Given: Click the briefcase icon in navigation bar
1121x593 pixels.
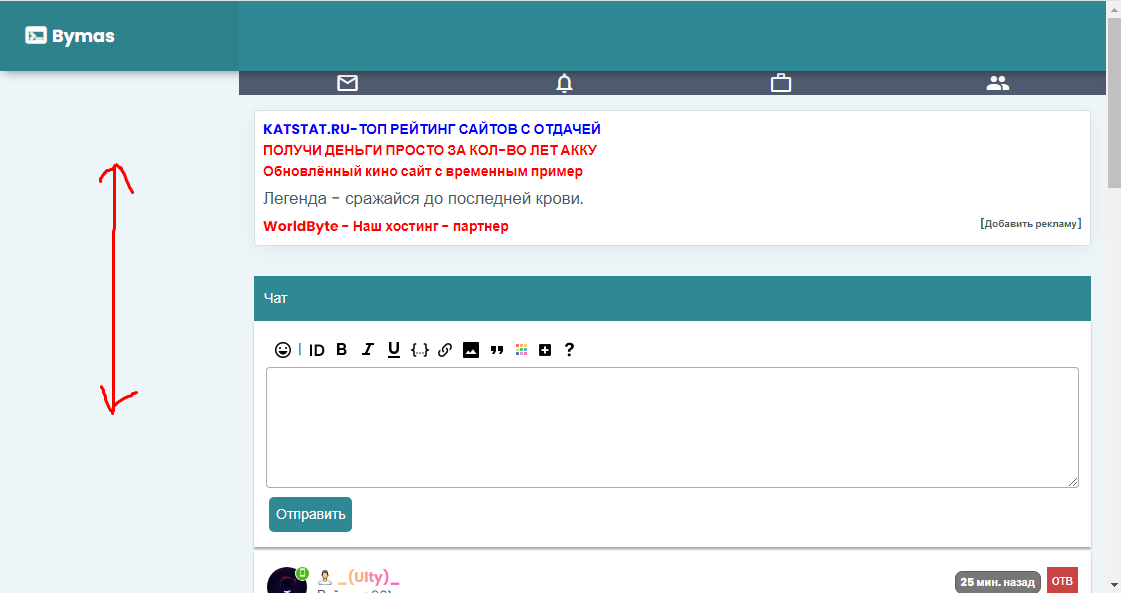Looking at the screenshot, I should point(781,83).
